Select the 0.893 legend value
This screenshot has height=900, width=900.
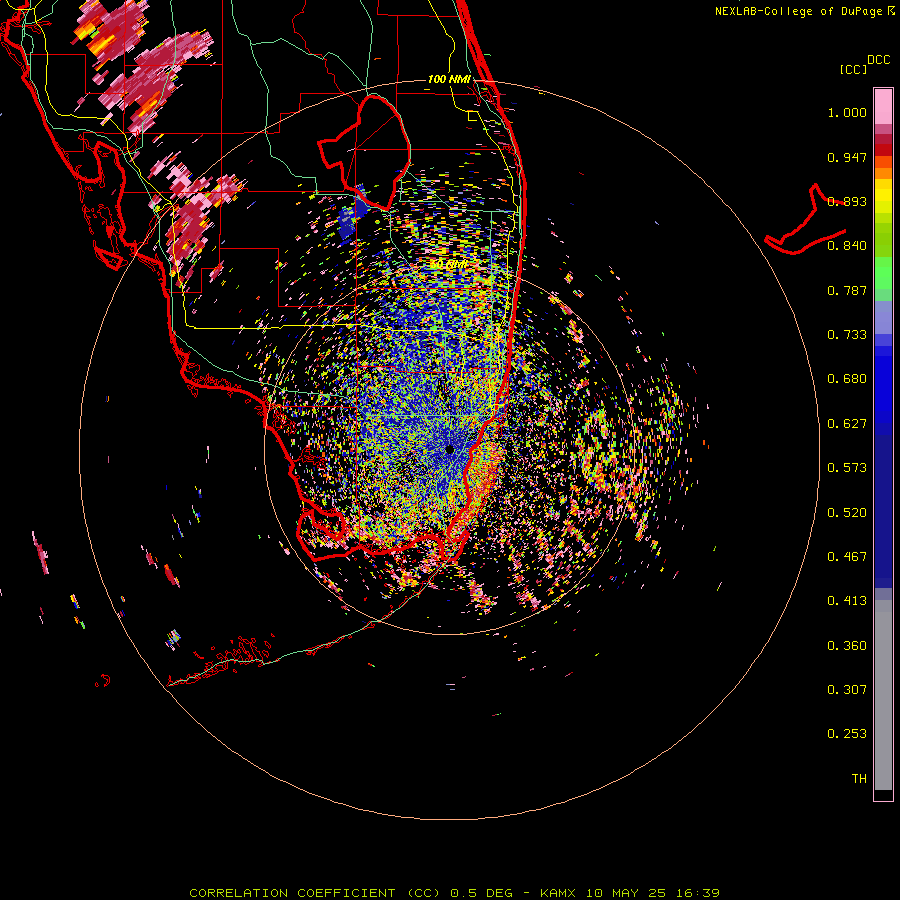click(x=847, y=201)
